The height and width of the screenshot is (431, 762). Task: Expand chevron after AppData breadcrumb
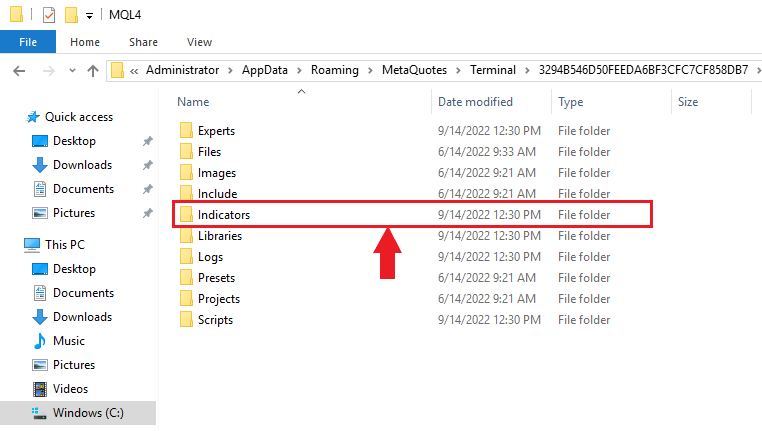pos(299,70)
